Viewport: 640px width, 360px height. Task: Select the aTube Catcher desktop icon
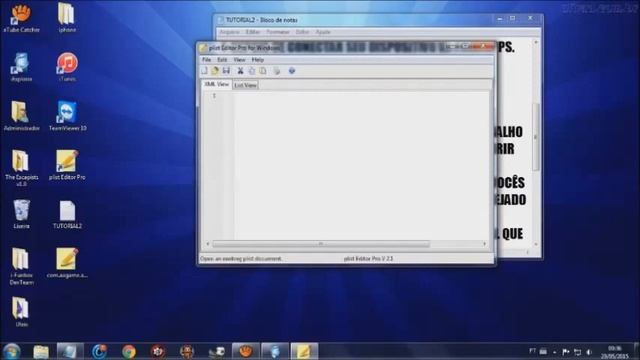(21, 17)
